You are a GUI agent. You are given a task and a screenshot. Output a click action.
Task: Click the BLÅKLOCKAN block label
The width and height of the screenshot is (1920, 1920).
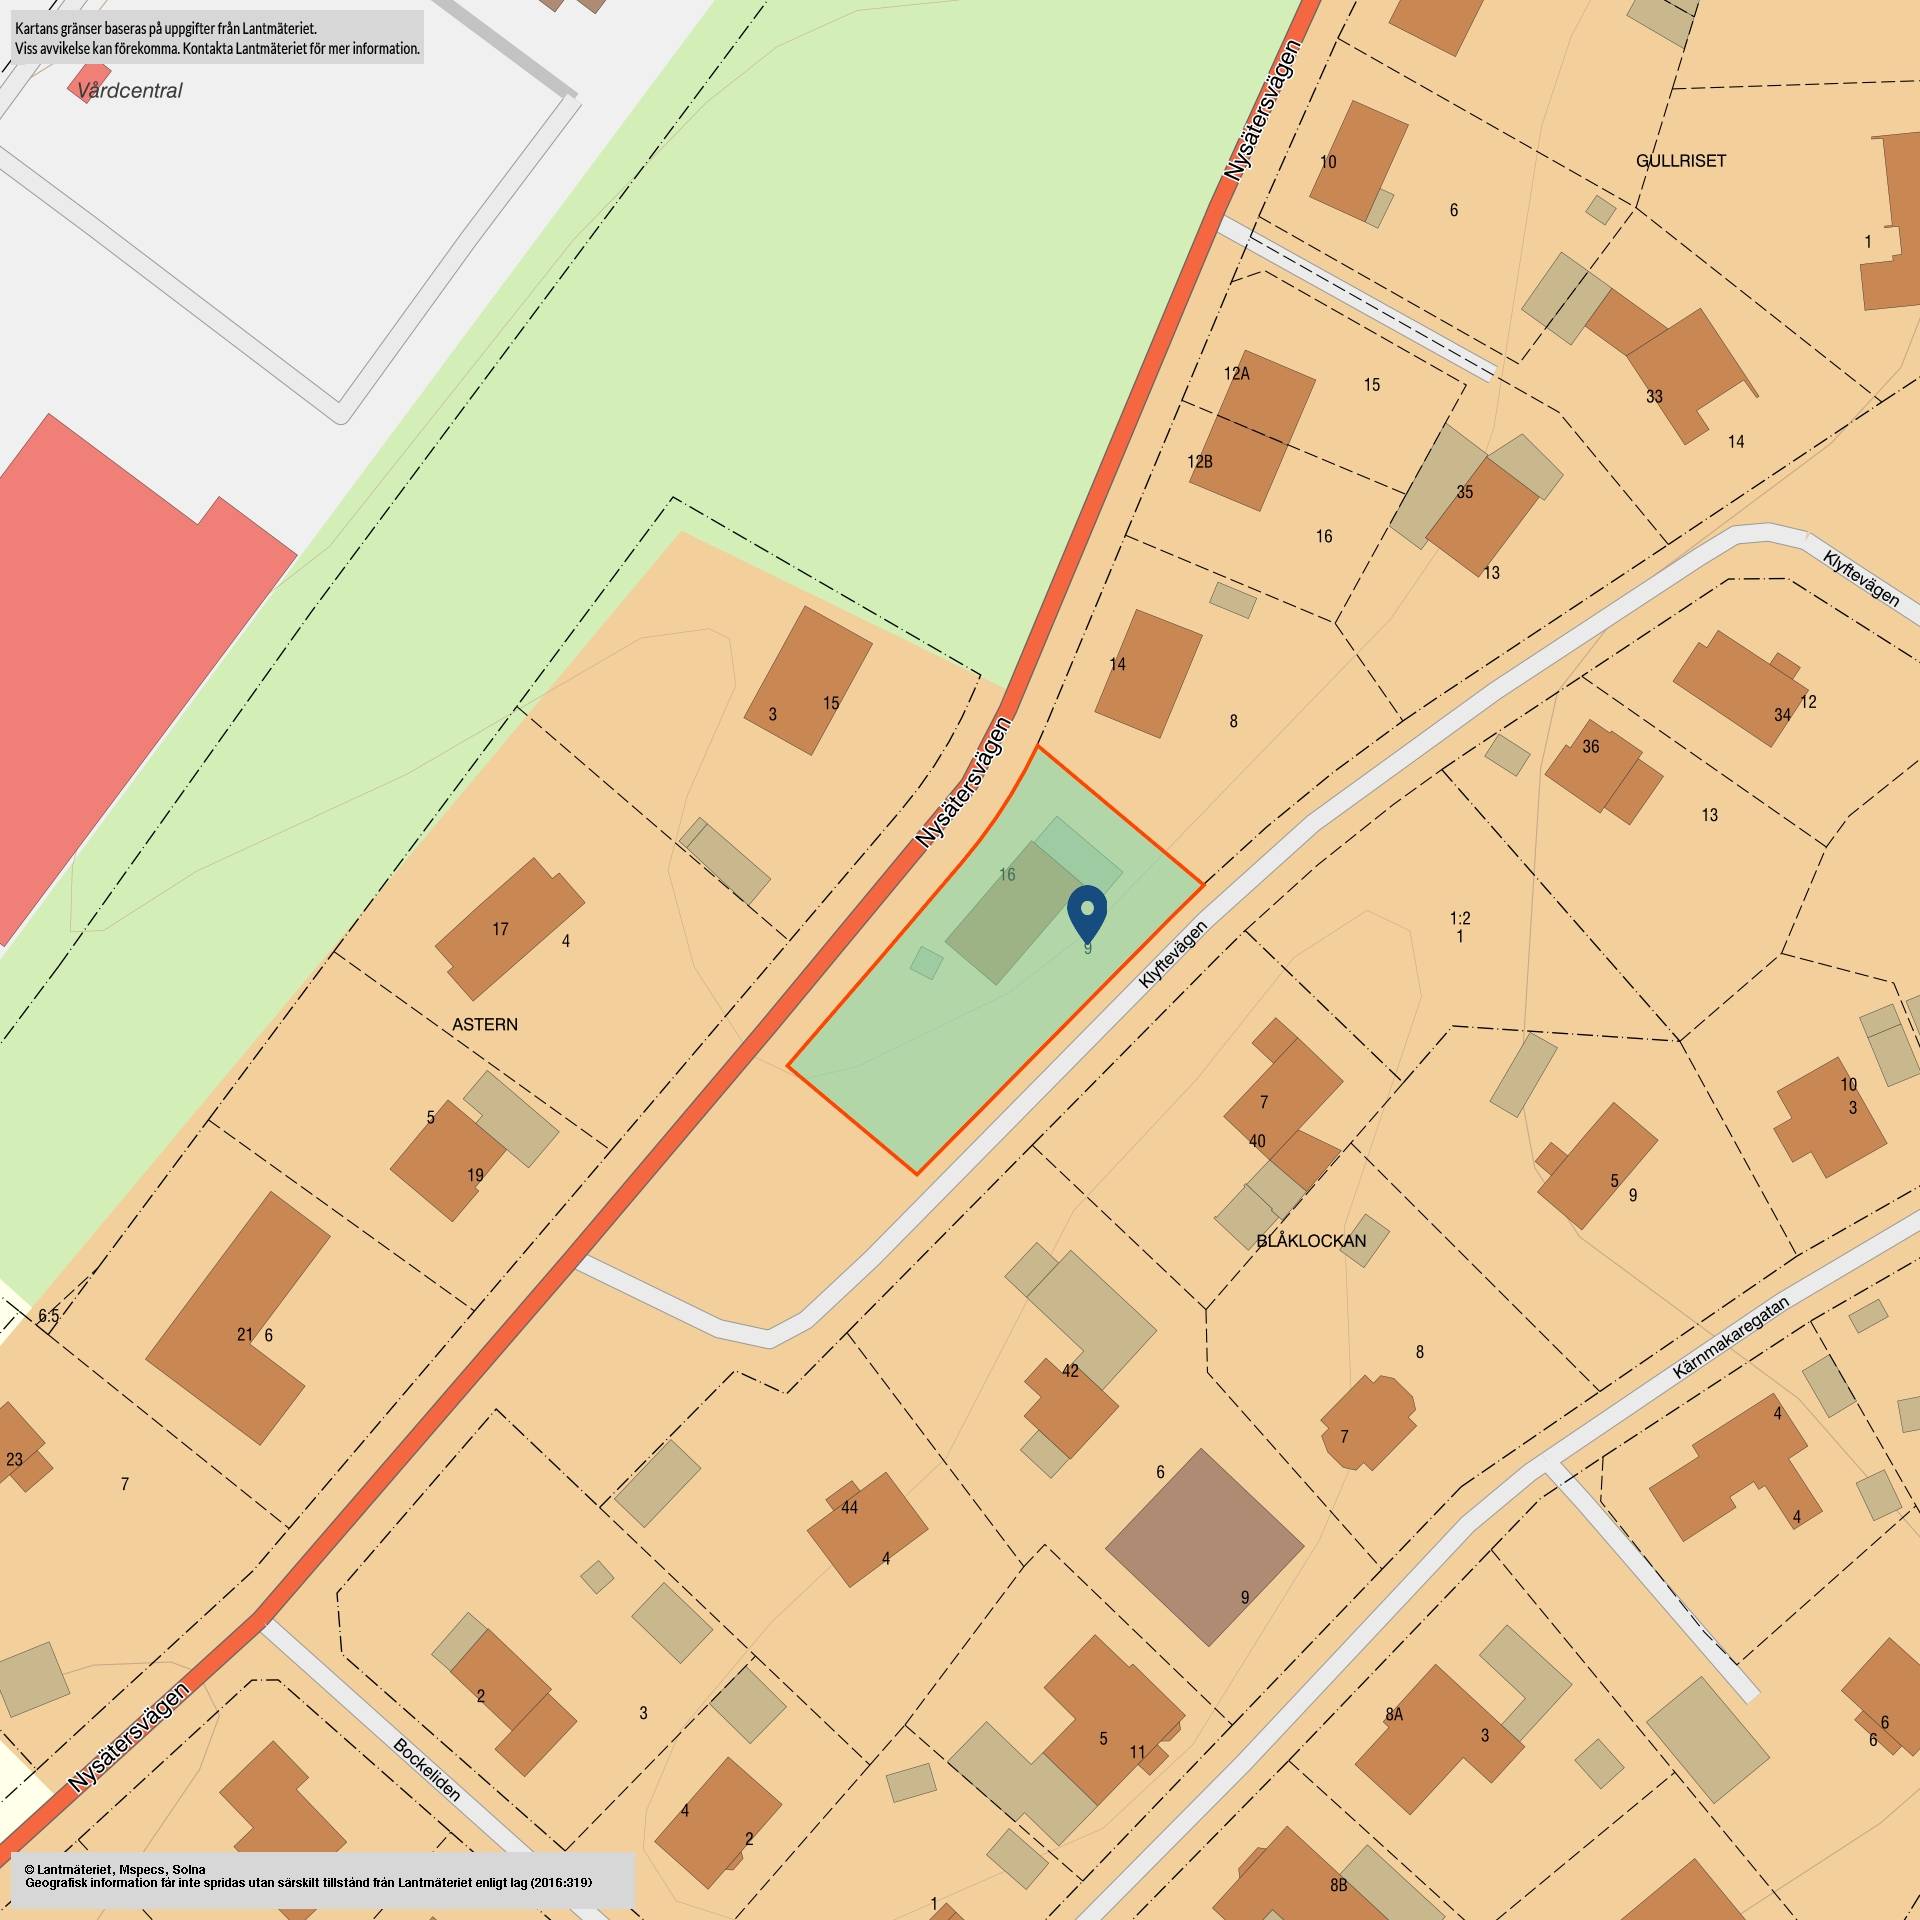point(1311,1241)
